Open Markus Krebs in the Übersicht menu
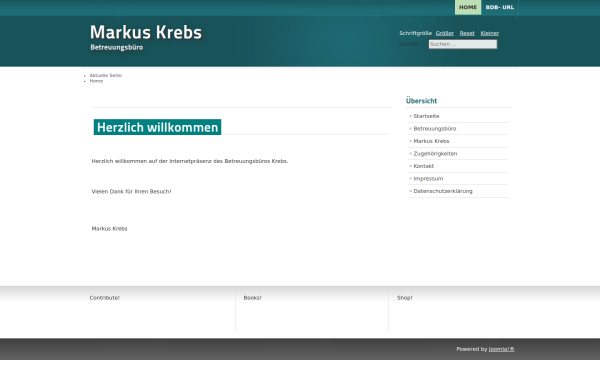The image size is (600, 375). coord(431,141)
